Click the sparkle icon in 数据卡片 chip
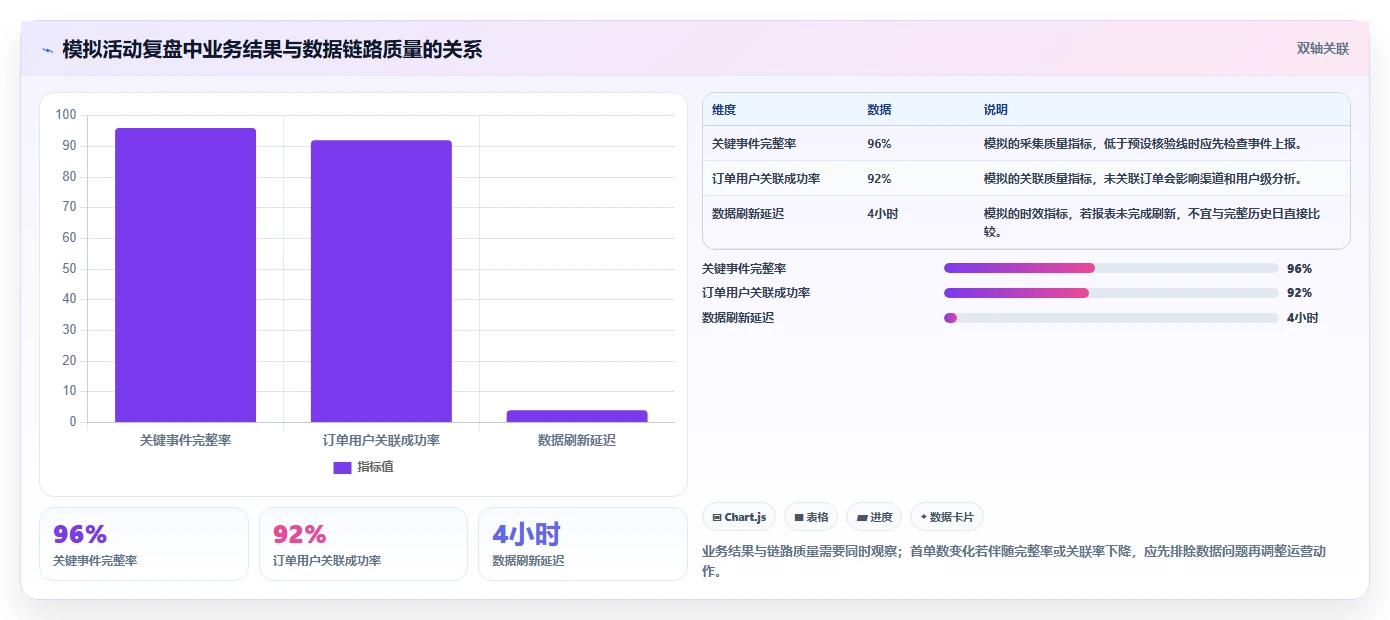 [923, 518]
